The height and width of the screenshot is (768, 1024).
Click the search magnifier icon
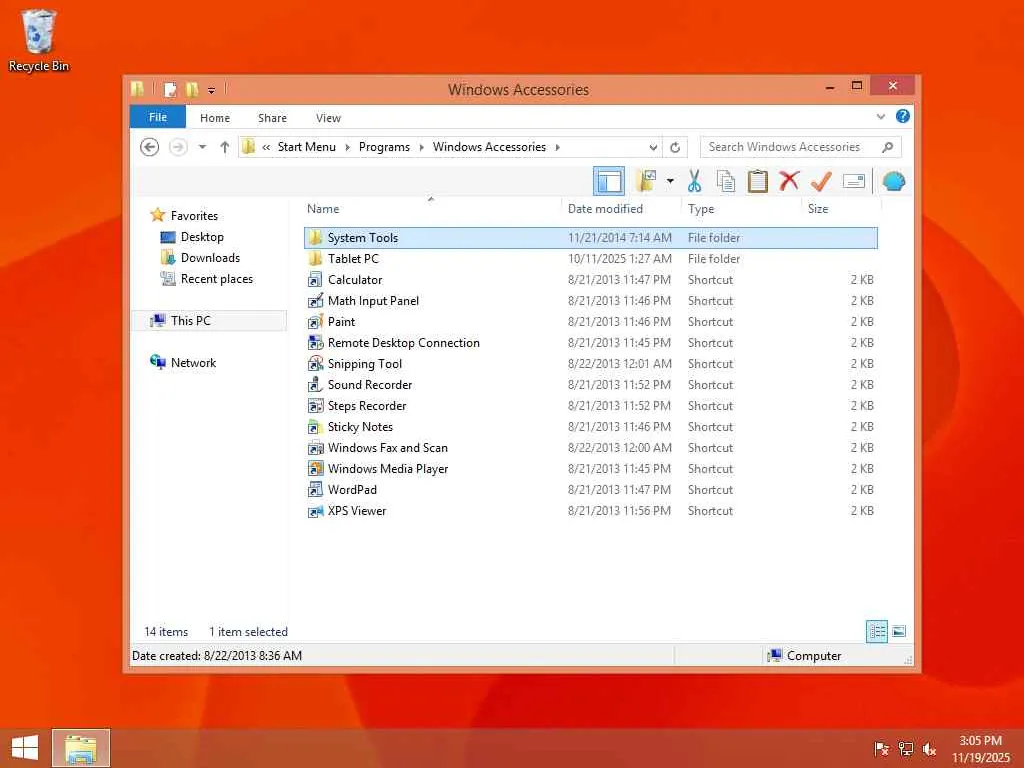[x=887, y=147]
